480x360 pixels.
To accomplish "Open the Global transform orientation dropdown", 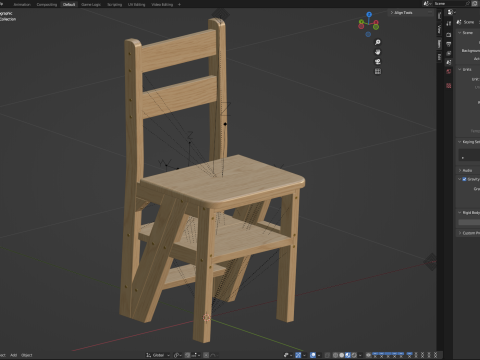I will [158, 355].
